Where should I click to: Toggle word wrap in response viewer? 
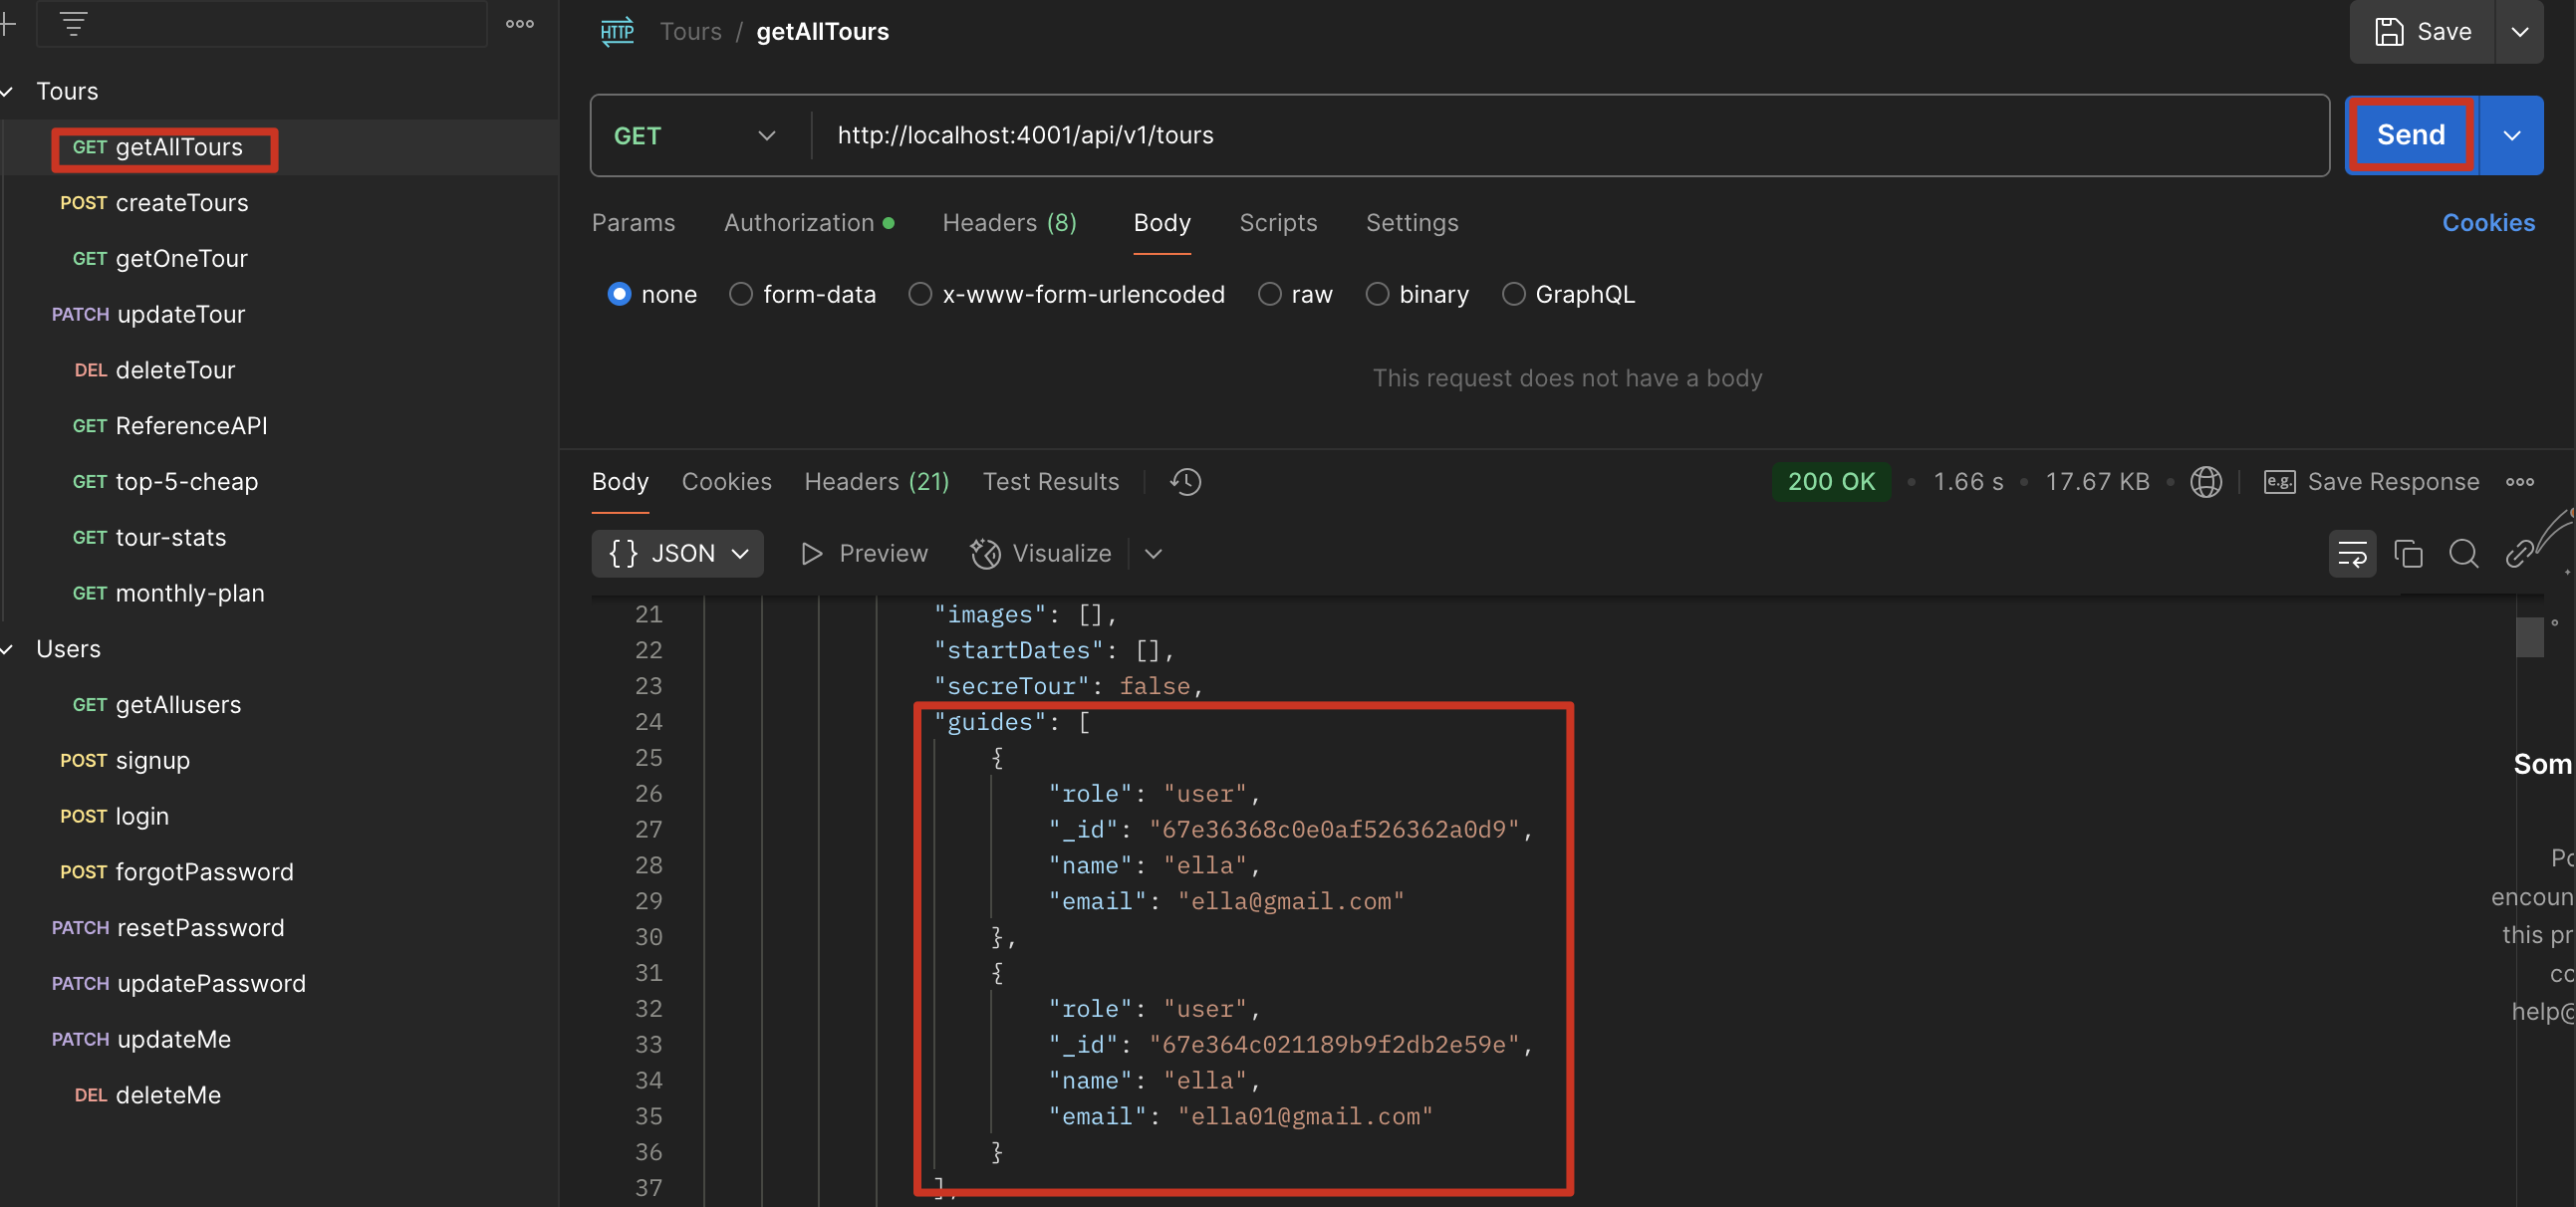pos(2351,553)
